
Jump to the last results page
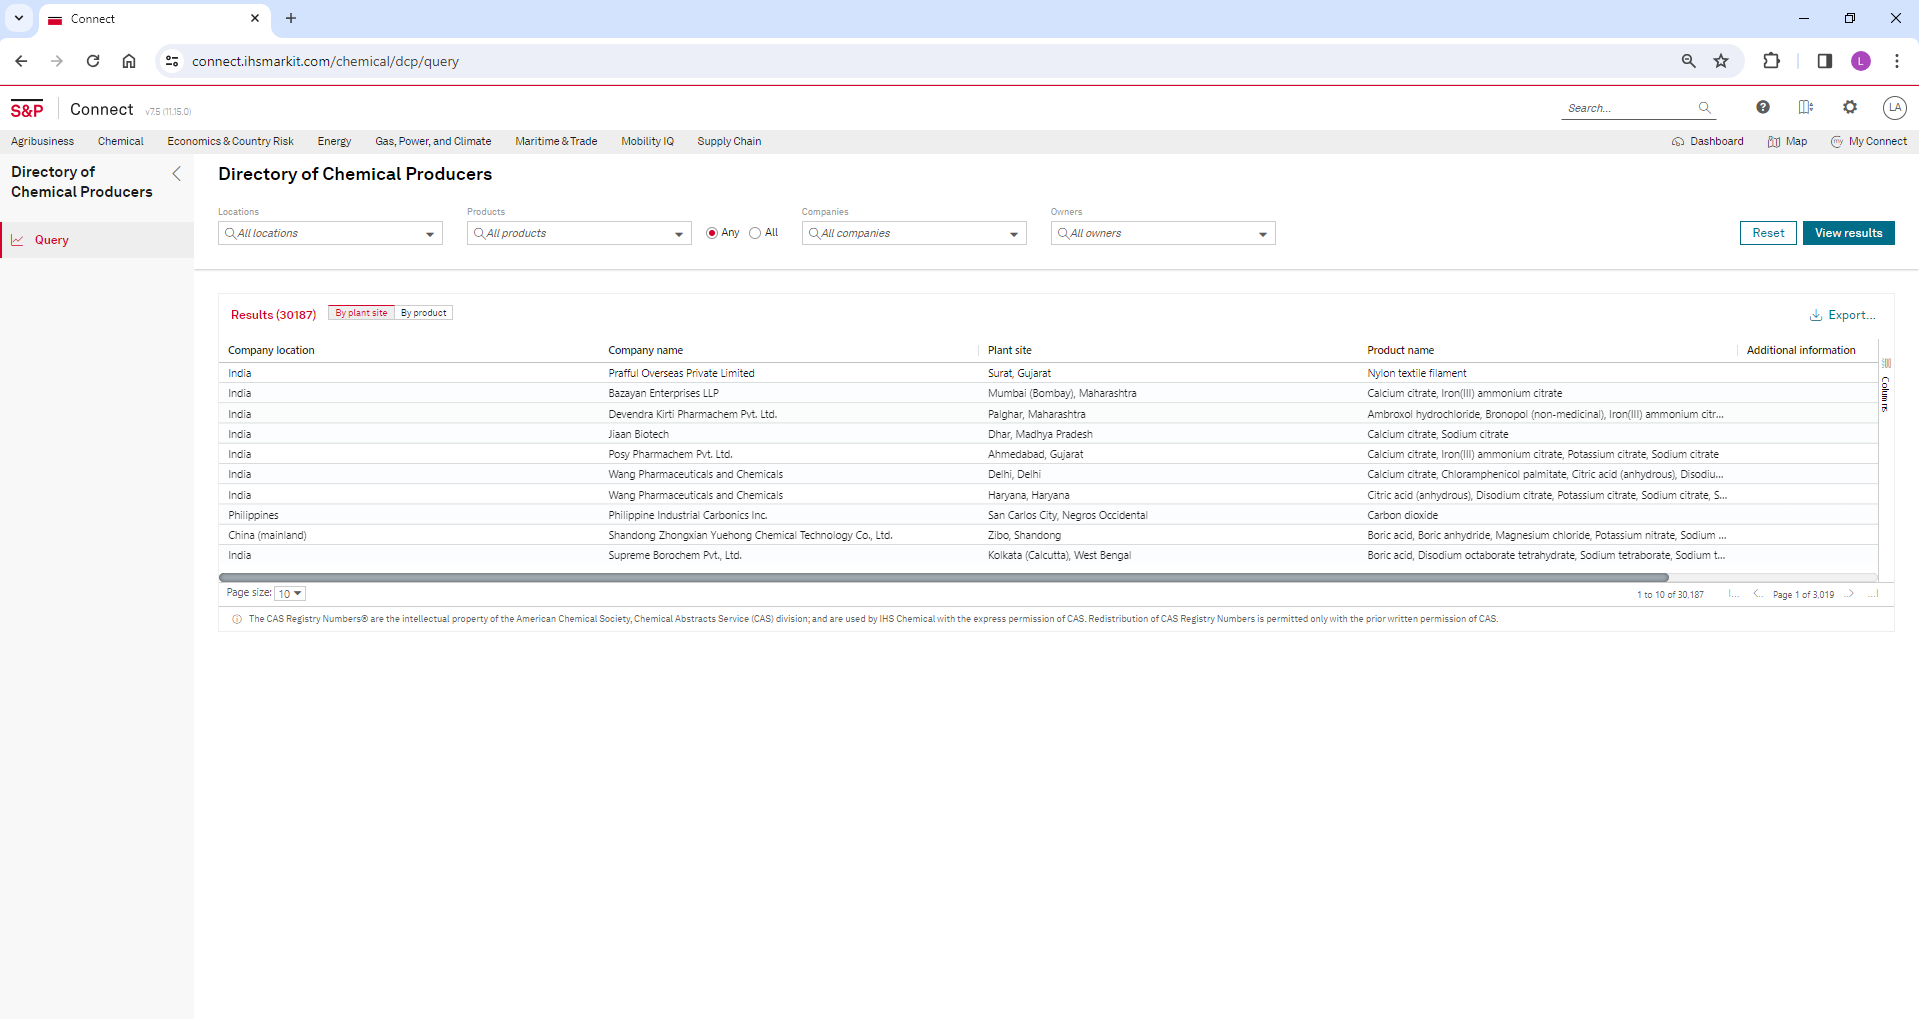click(x=1874, y=594)
